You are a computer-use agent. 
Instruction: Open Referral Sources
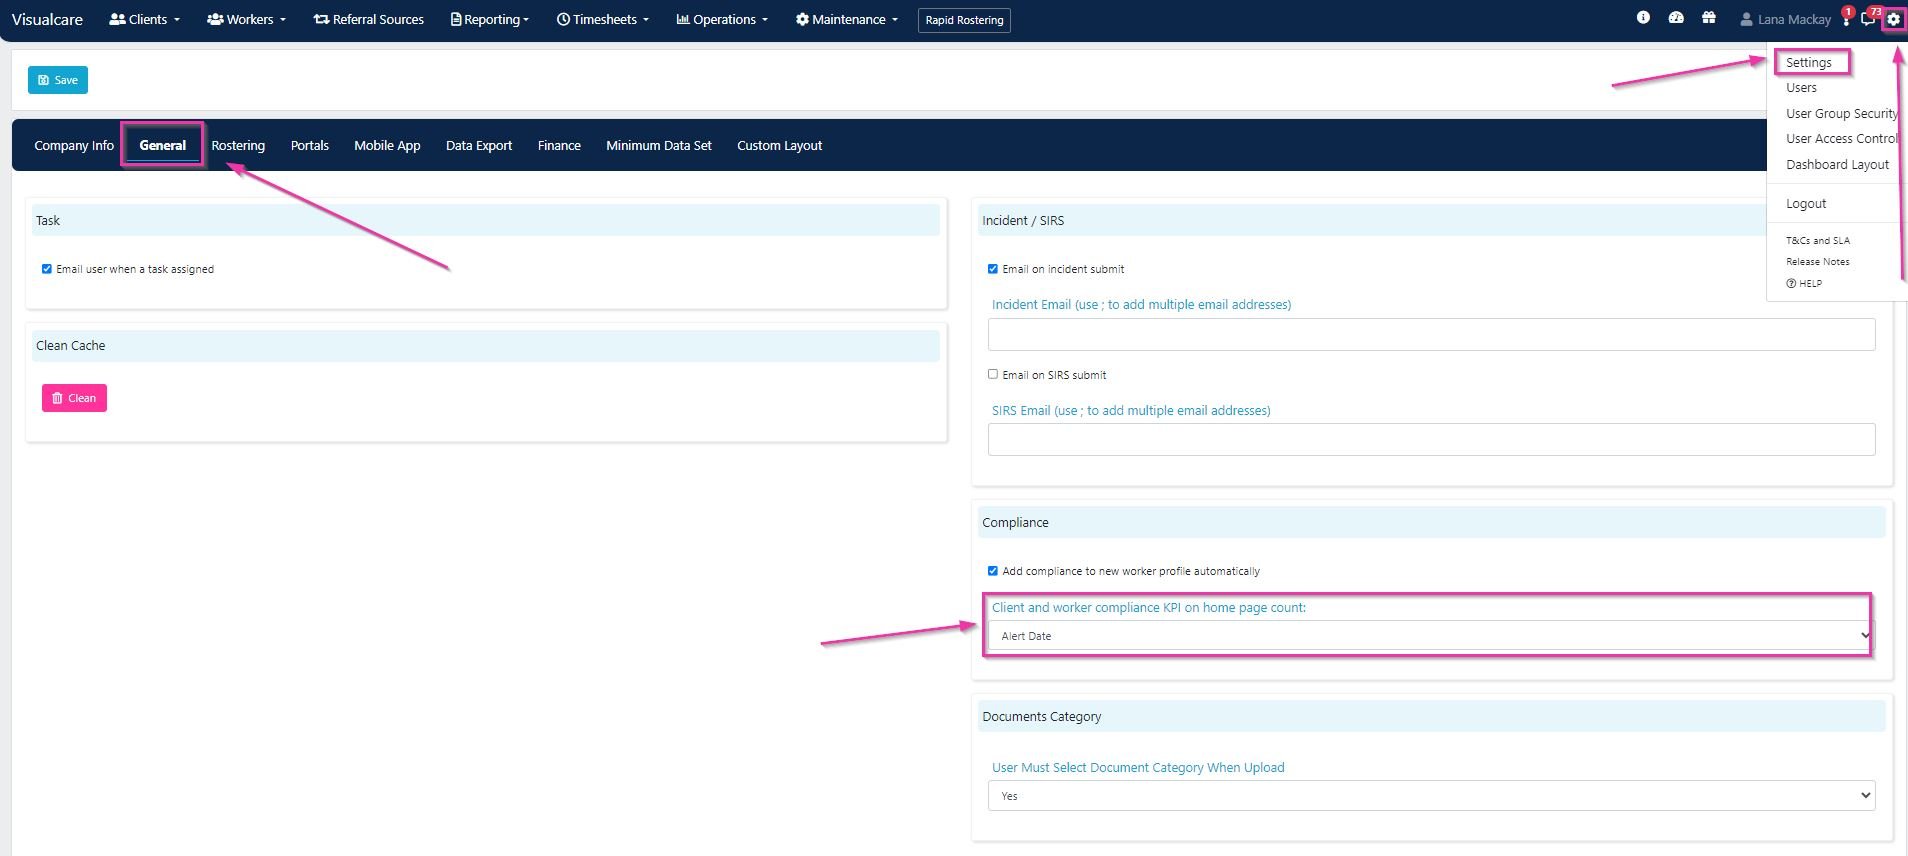click(369, 19)
